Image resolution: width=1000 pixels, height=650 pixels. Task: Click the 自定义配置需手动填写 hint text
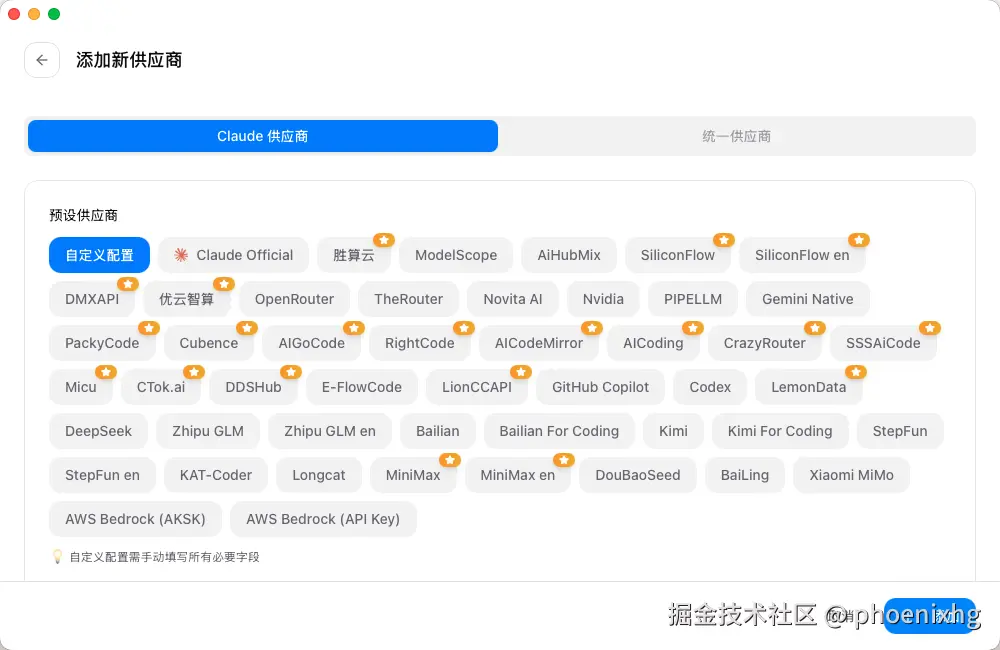165,557
